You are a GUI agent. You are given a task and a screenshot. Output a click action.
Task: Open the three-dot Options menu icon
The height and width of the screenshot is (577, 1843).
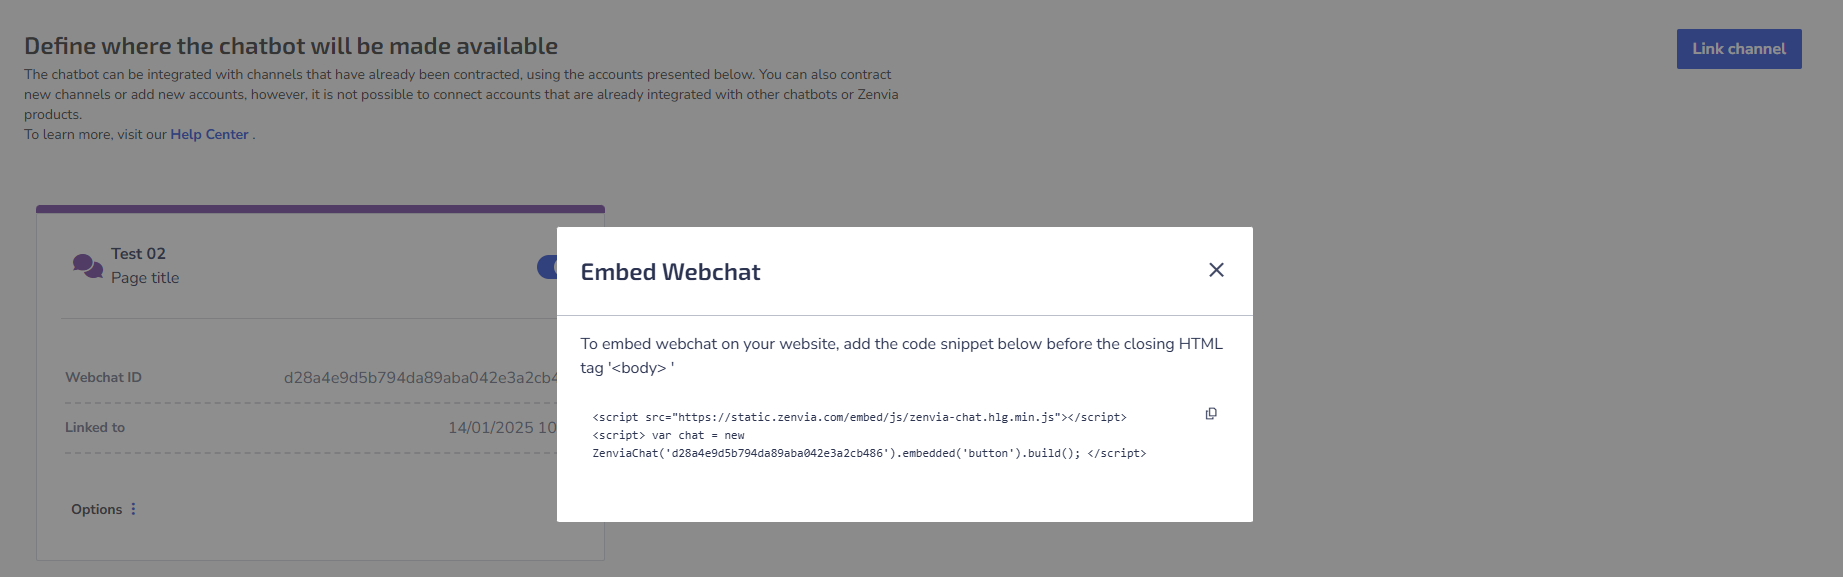[133, 509]
